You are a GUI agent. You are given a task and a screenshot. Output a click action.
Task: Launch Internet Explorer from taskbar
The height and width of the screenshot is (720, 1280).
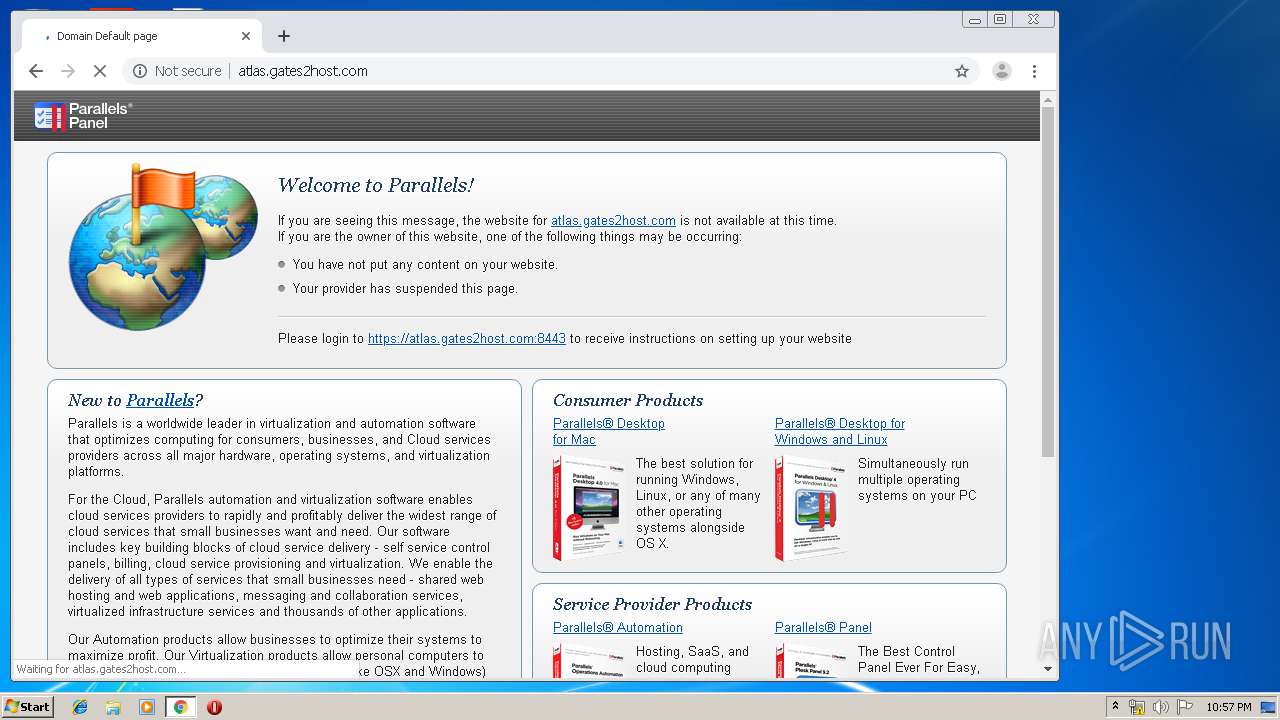click(80, 707)
